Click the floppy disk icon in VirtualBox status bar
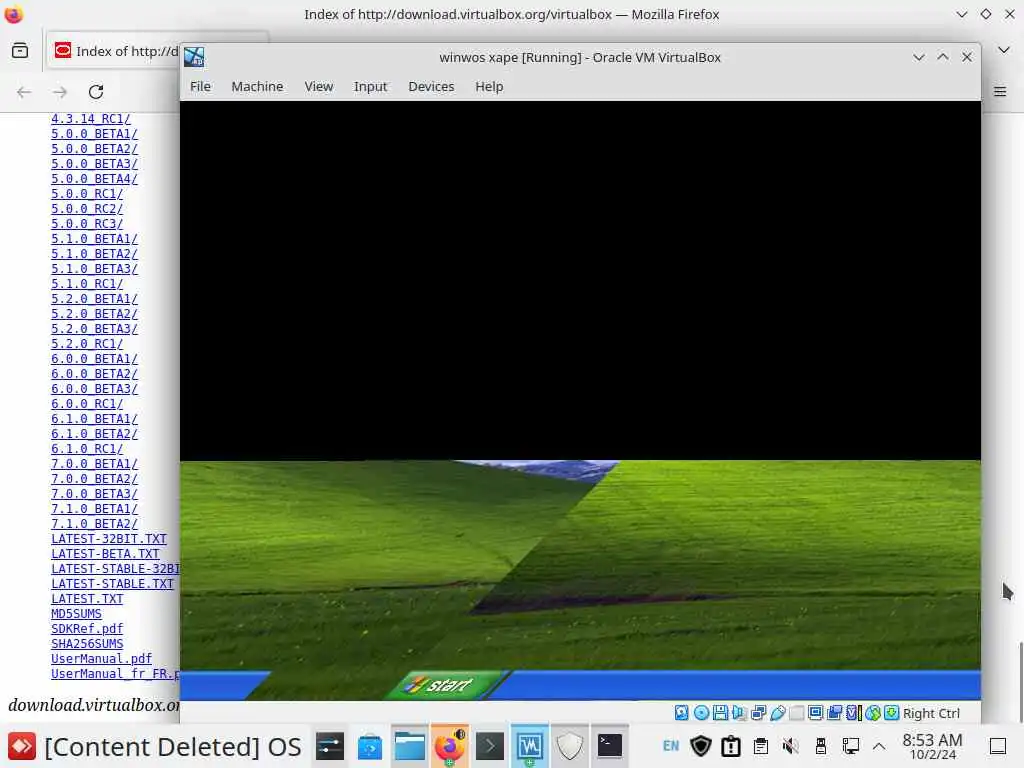This screenshot has height=768, width=1024. [x=720, y=713]
